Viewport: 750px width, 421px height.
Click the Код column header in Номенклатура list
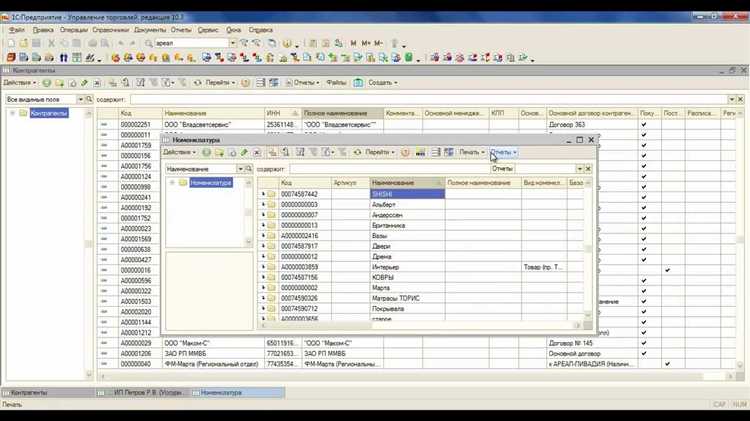tap(305, 183)
